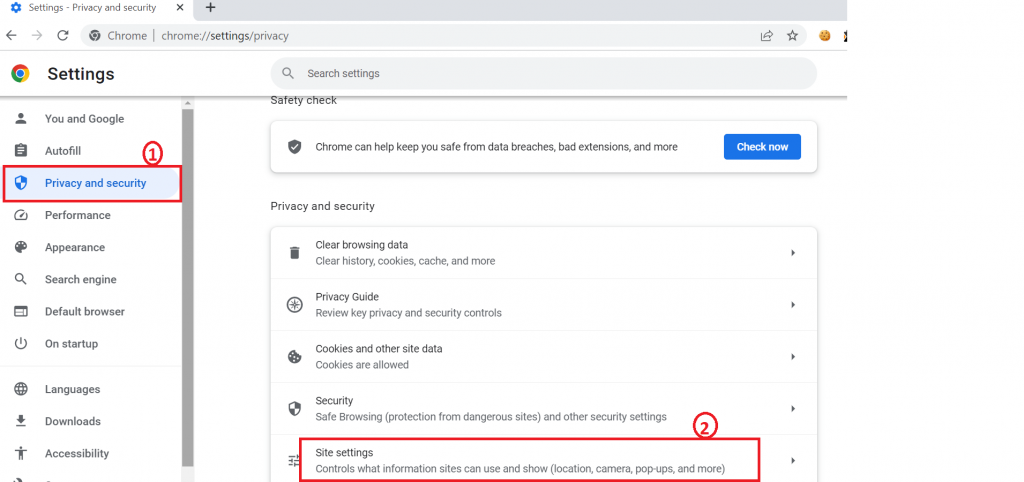Select Privacy and security in sidebar
The image size is (1024, 482).
coord(95,183)
